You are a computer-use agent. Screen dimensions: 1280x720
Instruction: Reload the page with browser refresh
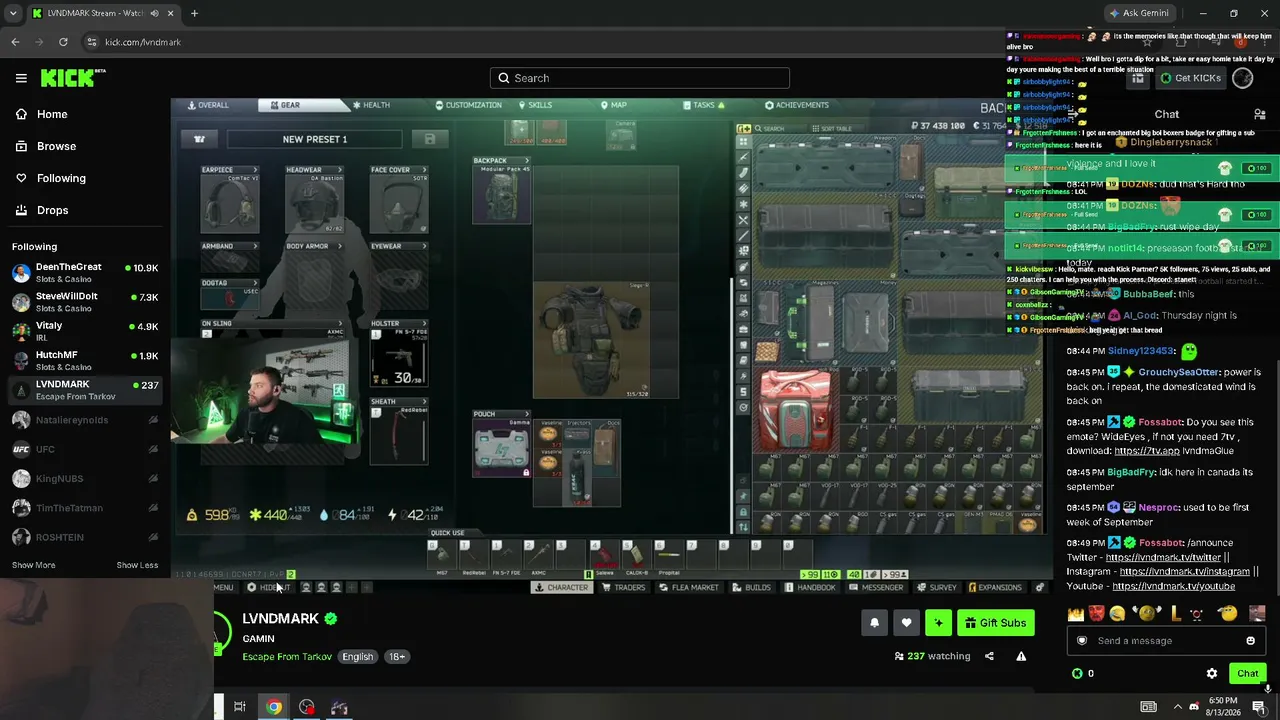tap(63, 42)
